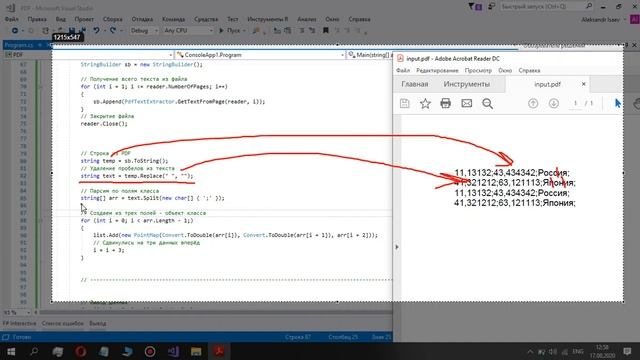Image resolution: width=640 pixels, height=360 pixels.
Task: Click the star bookmark icon in Acrobat
Action: click(425, 103)
